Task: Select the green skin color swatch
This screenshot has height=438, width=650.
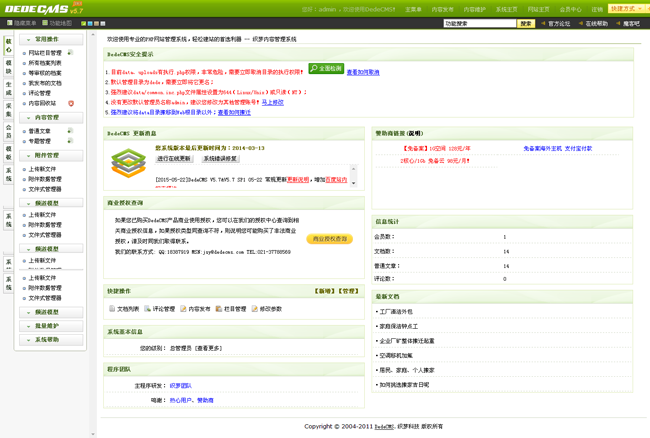Action: click(x=84, y=23)
